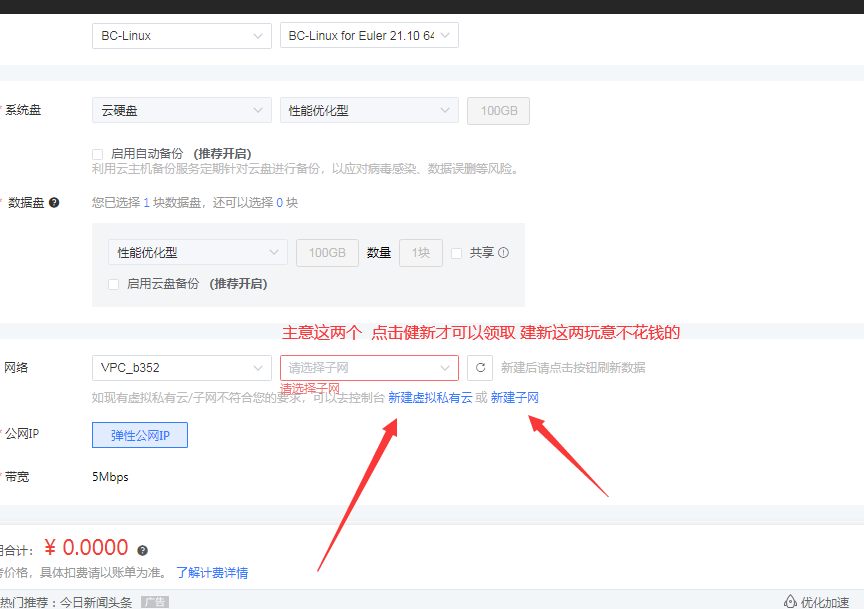Expand the 请选择子网 subnet dropdown
864x609 pixels.
click(x=369, y=368)
